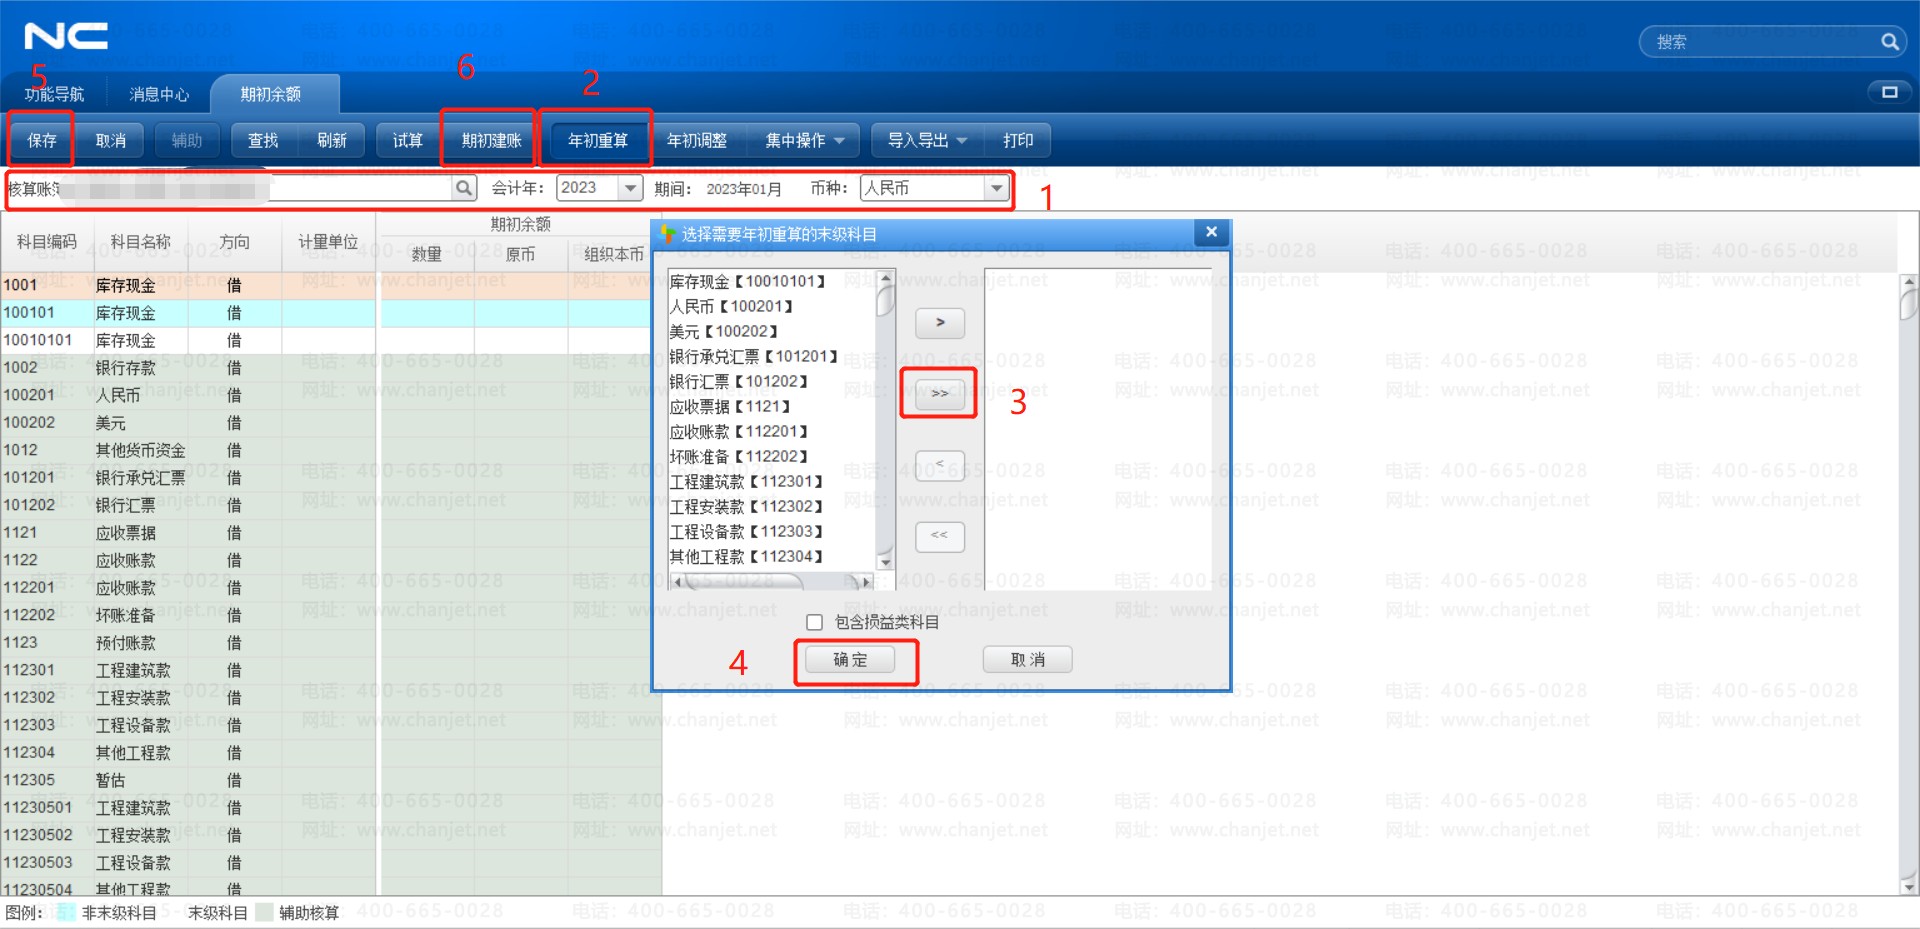This screenshot has width=1920, height=929.
Task: Click the 刷新 toolbar button
Action: (x=332, y=141)
